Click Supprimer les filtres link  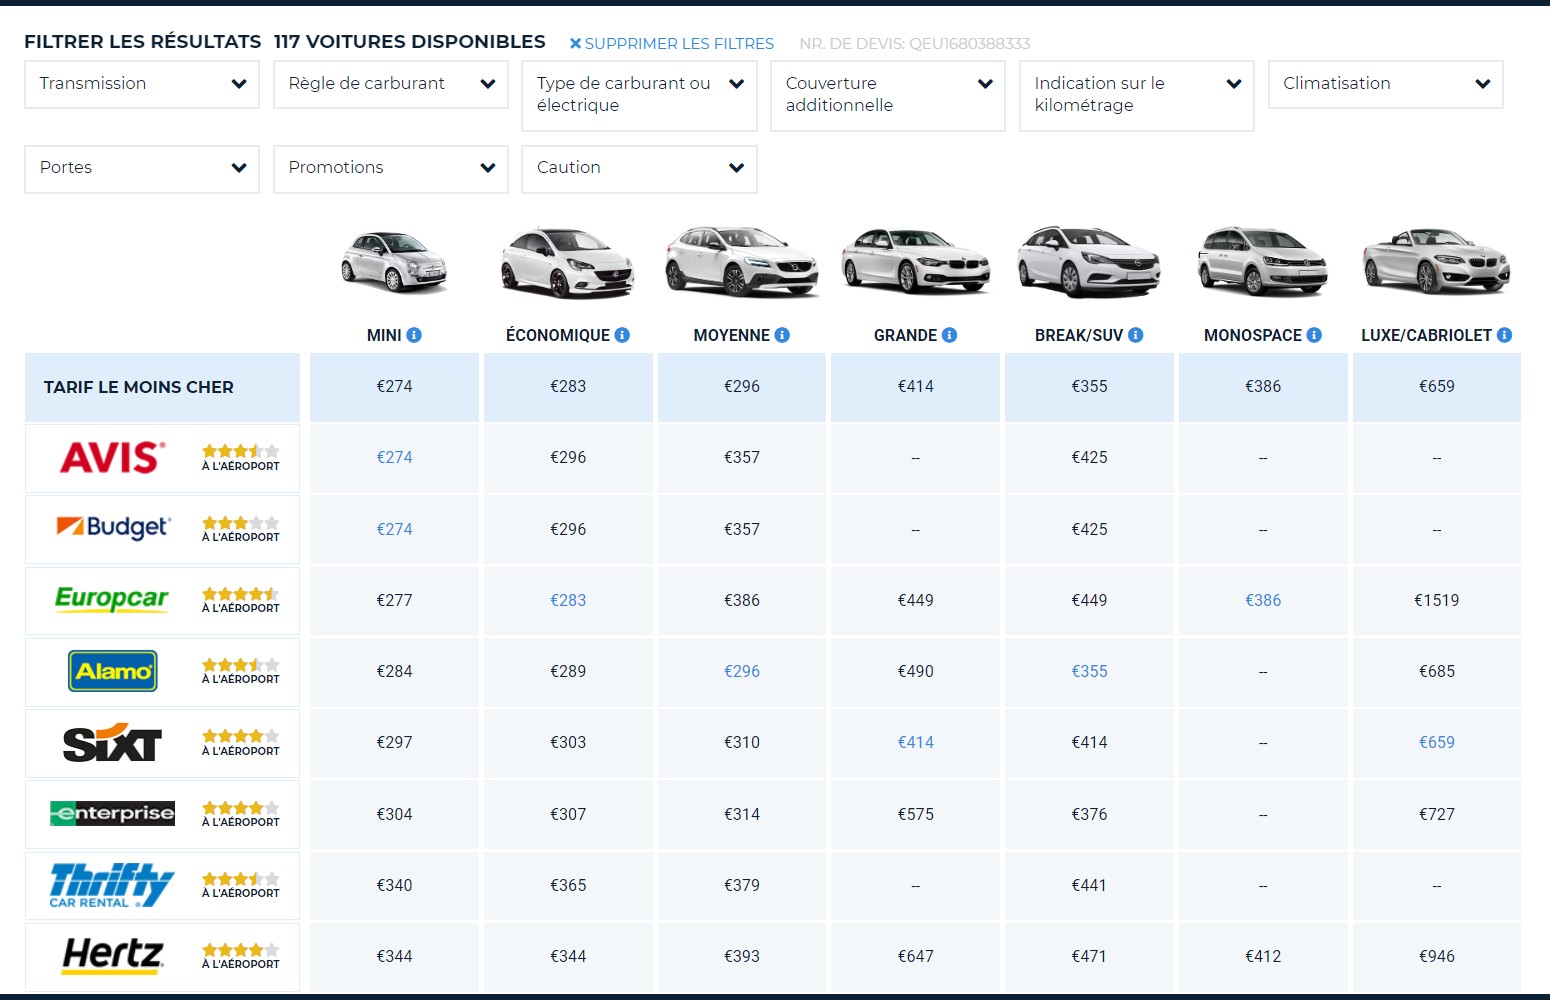click(672, 44)
